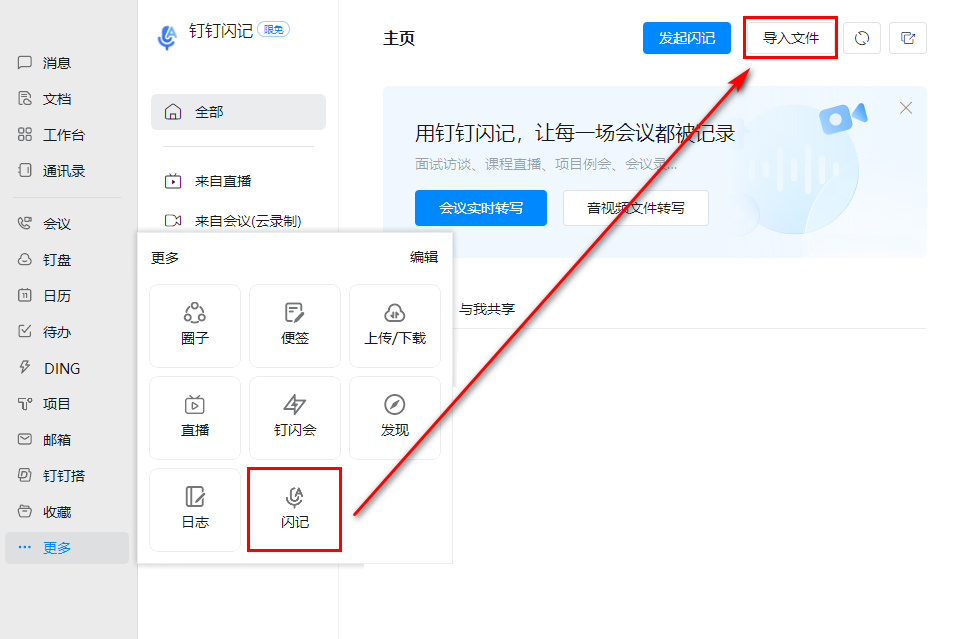
Task: Click the 钉钉闪记 microphone logo
Action: pyautogui.click(x=167, y=37)
